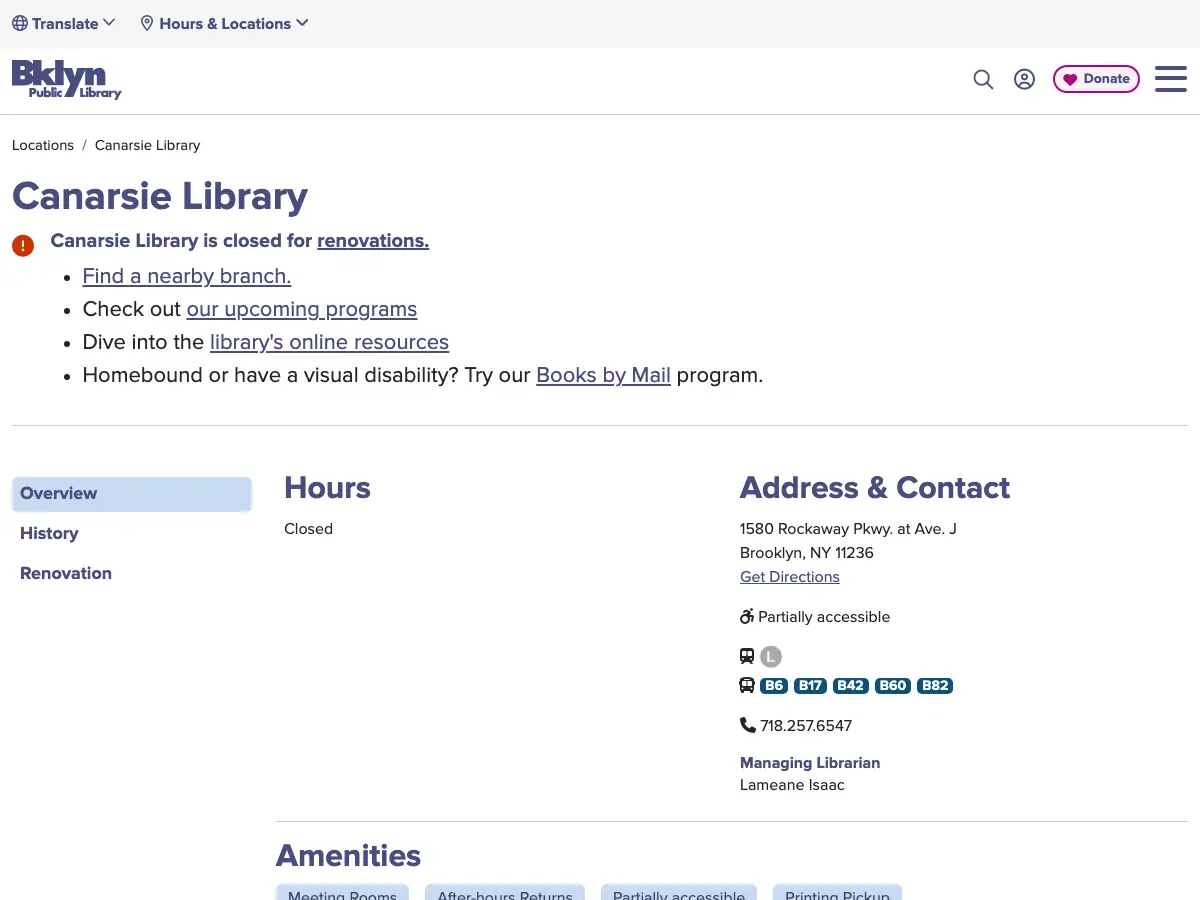
Task: Follow the Find a nearby branch link
Action: (187, 276)
